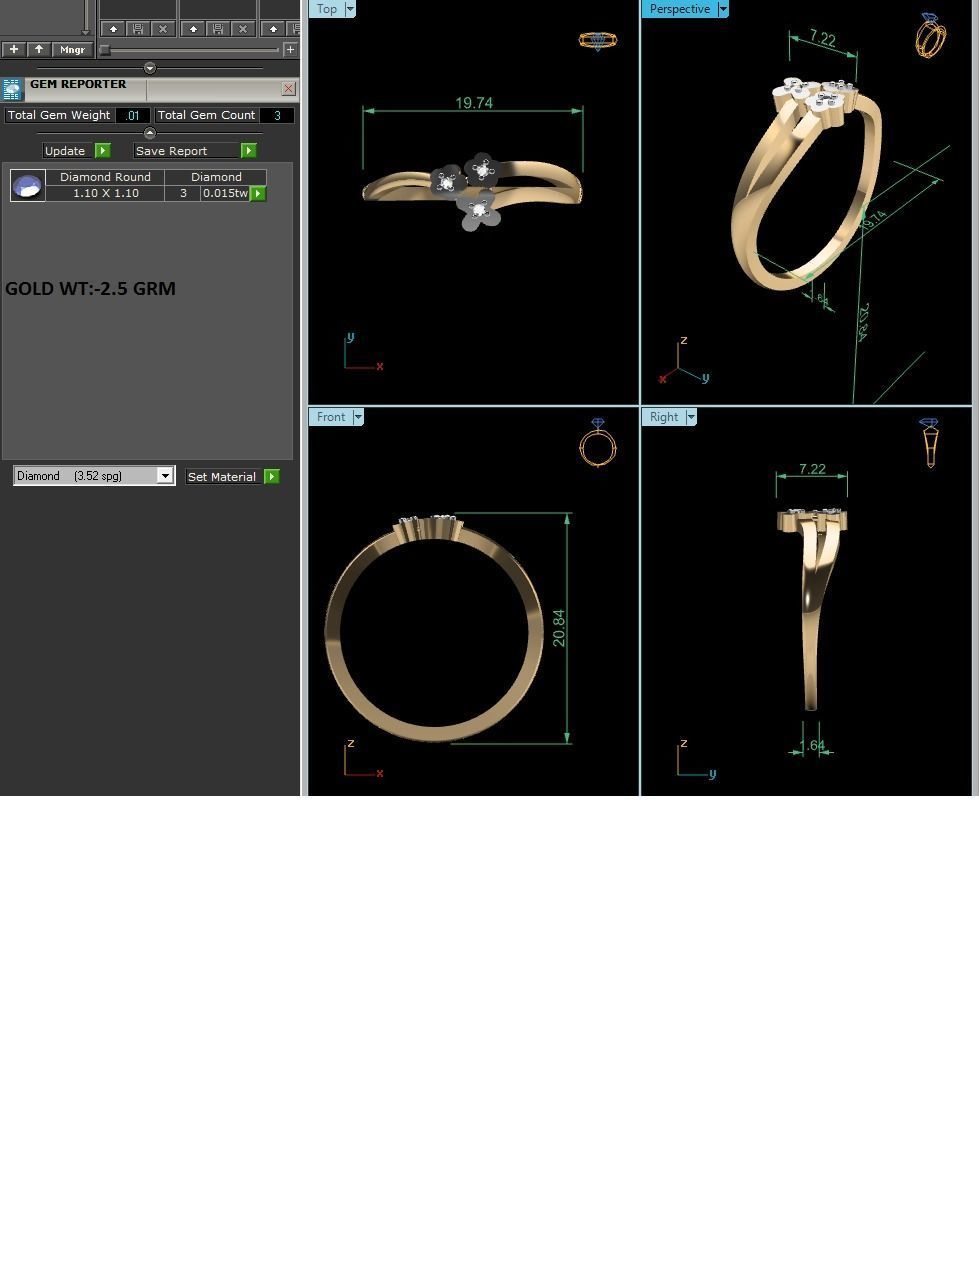The image size is (979, 1282).
Task: Click the green arrow next to Save Report
Action: pyautogui.click(x=249, y=151)
